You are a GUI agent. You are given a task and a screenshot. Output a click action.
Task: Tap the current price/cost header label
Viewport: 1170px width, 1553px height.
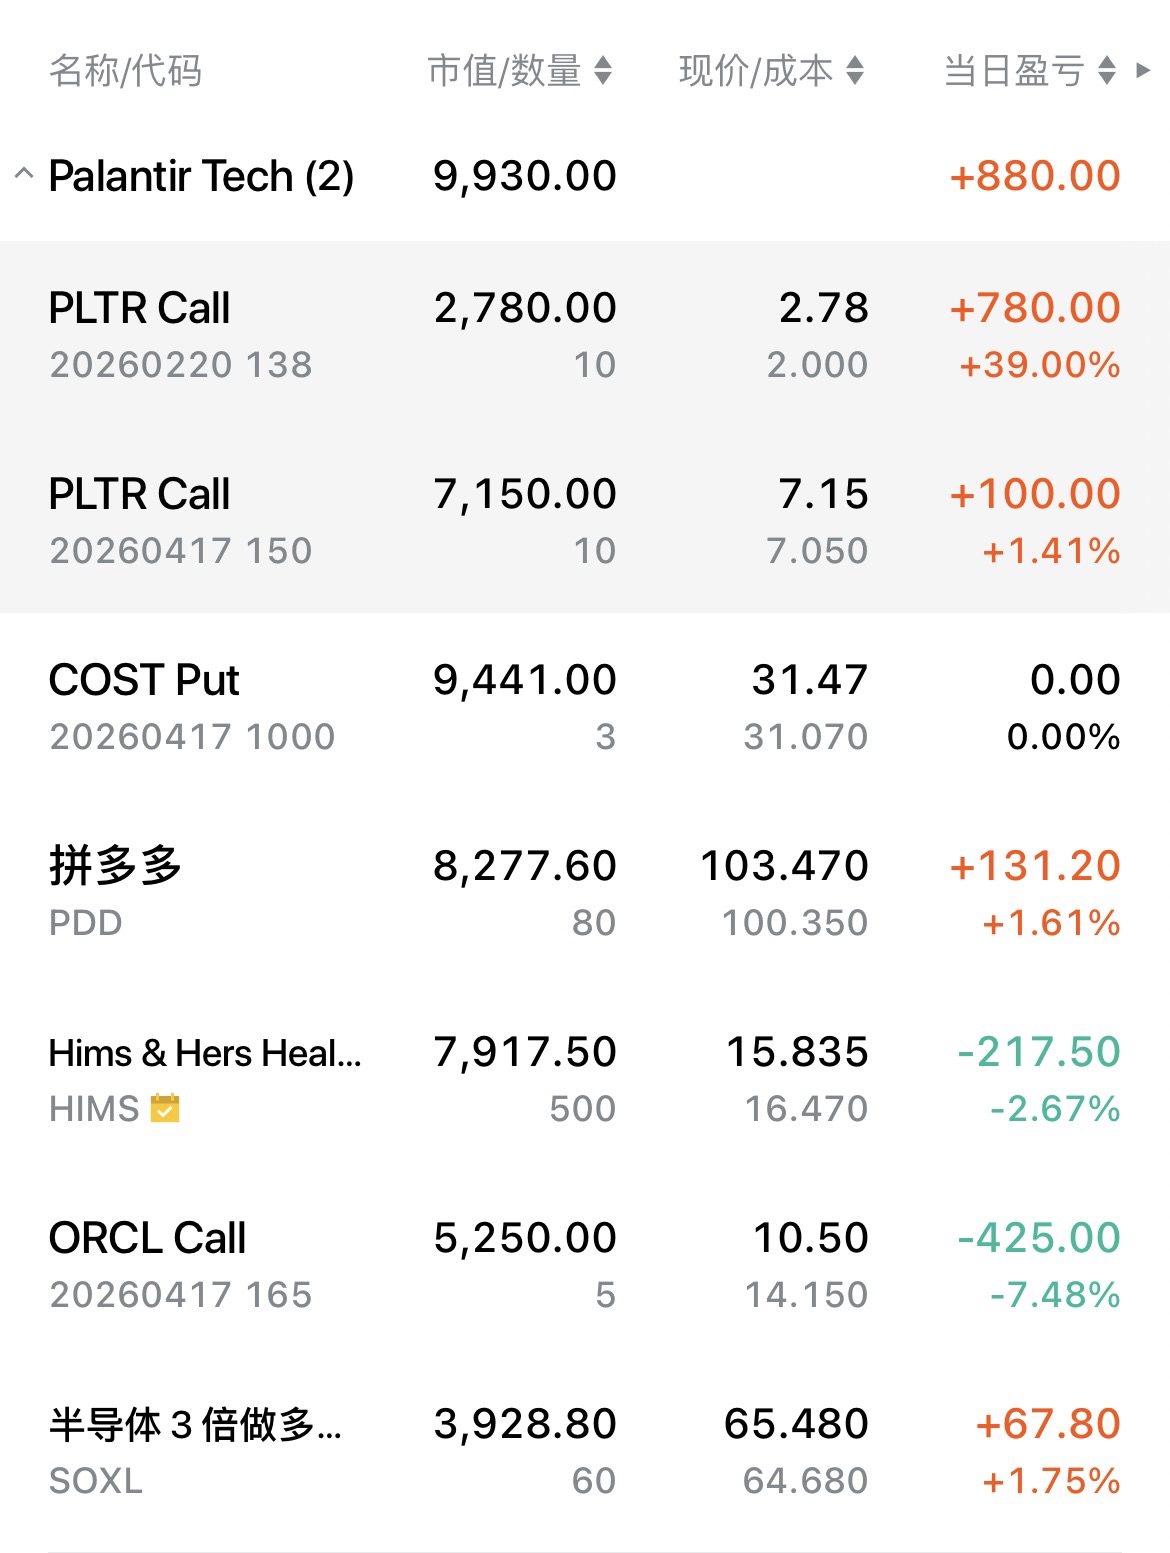(x=756, y=71)
